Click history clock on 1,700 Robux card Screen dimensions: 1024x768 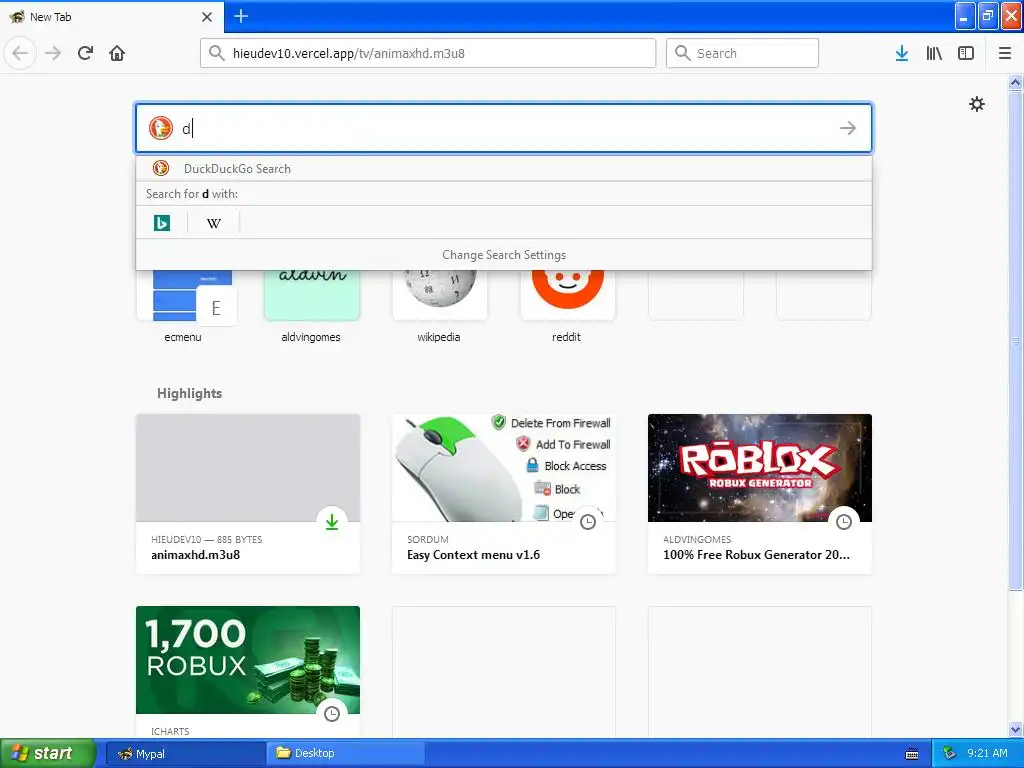332,714
